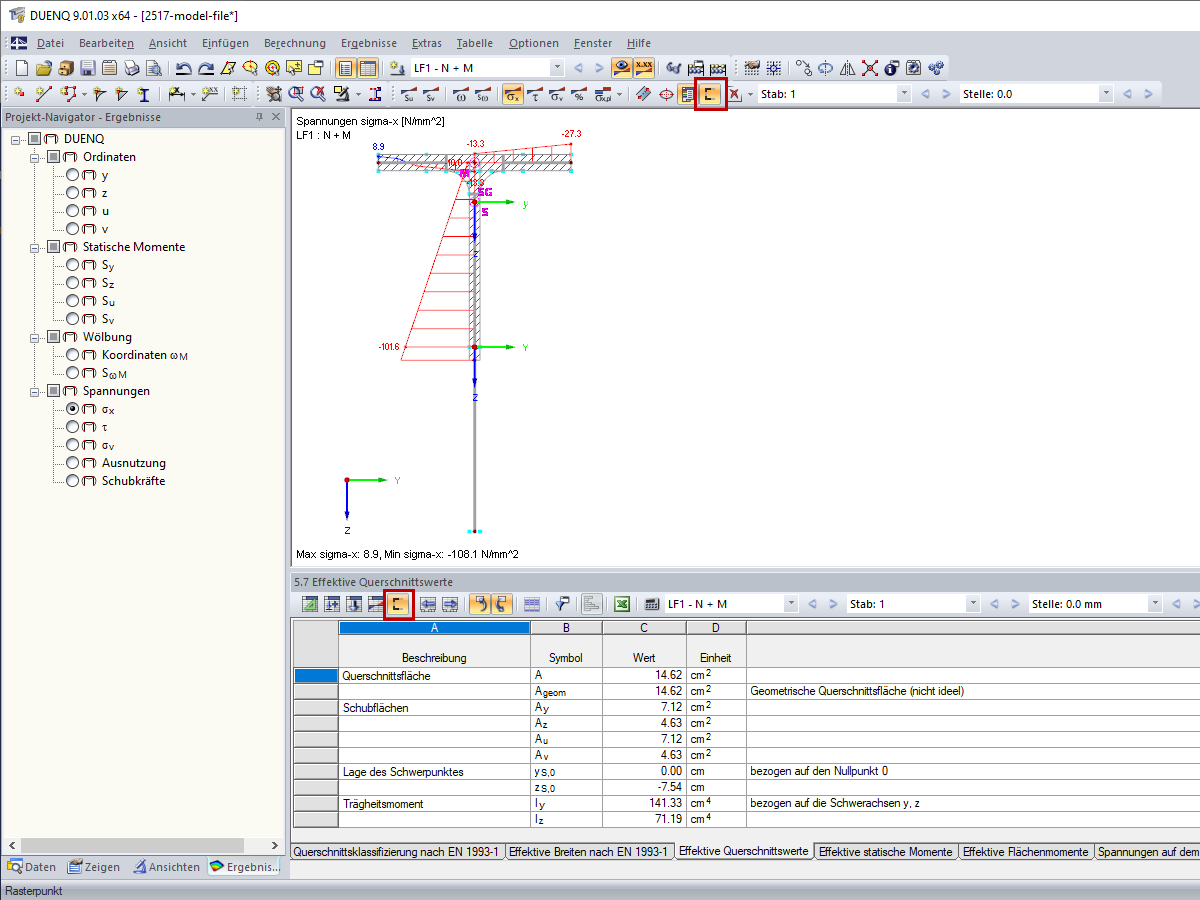Toggle effective cross-section icon in upper toolbar

(710, 94)
